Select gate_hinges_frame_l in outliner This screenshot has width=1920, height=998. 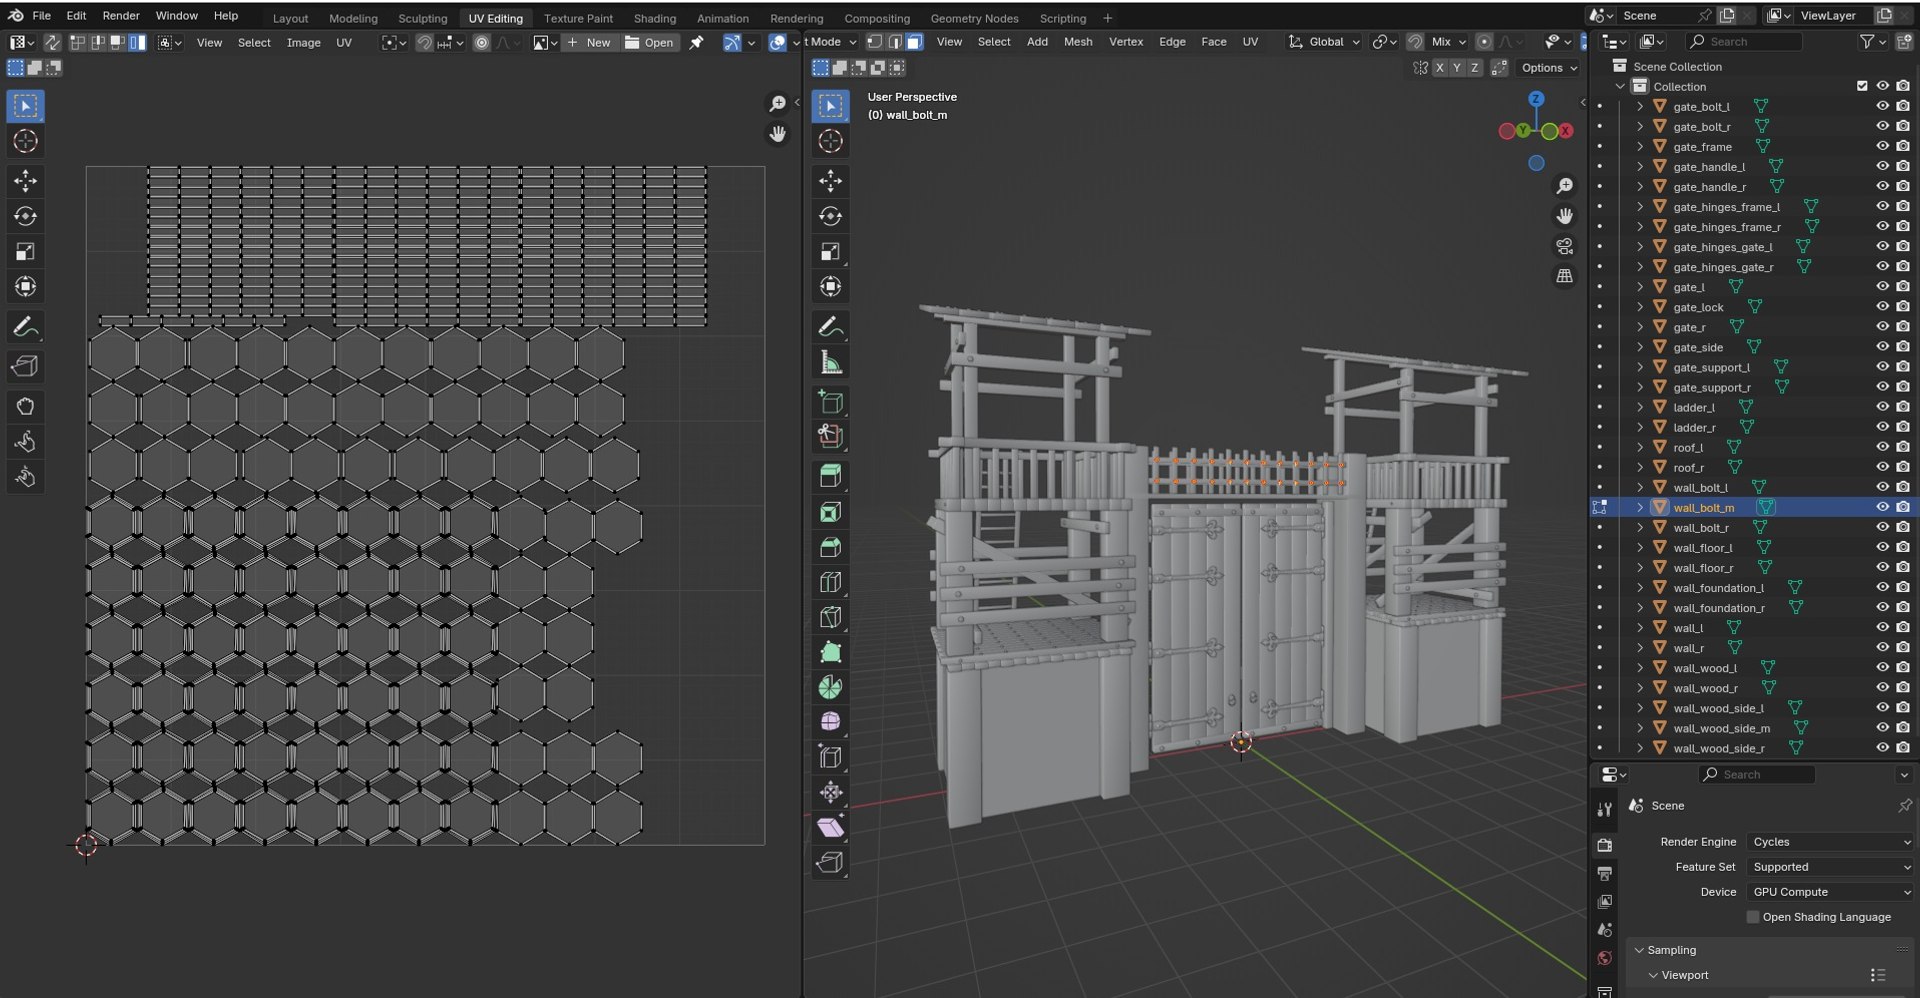tap(1727, 207)
